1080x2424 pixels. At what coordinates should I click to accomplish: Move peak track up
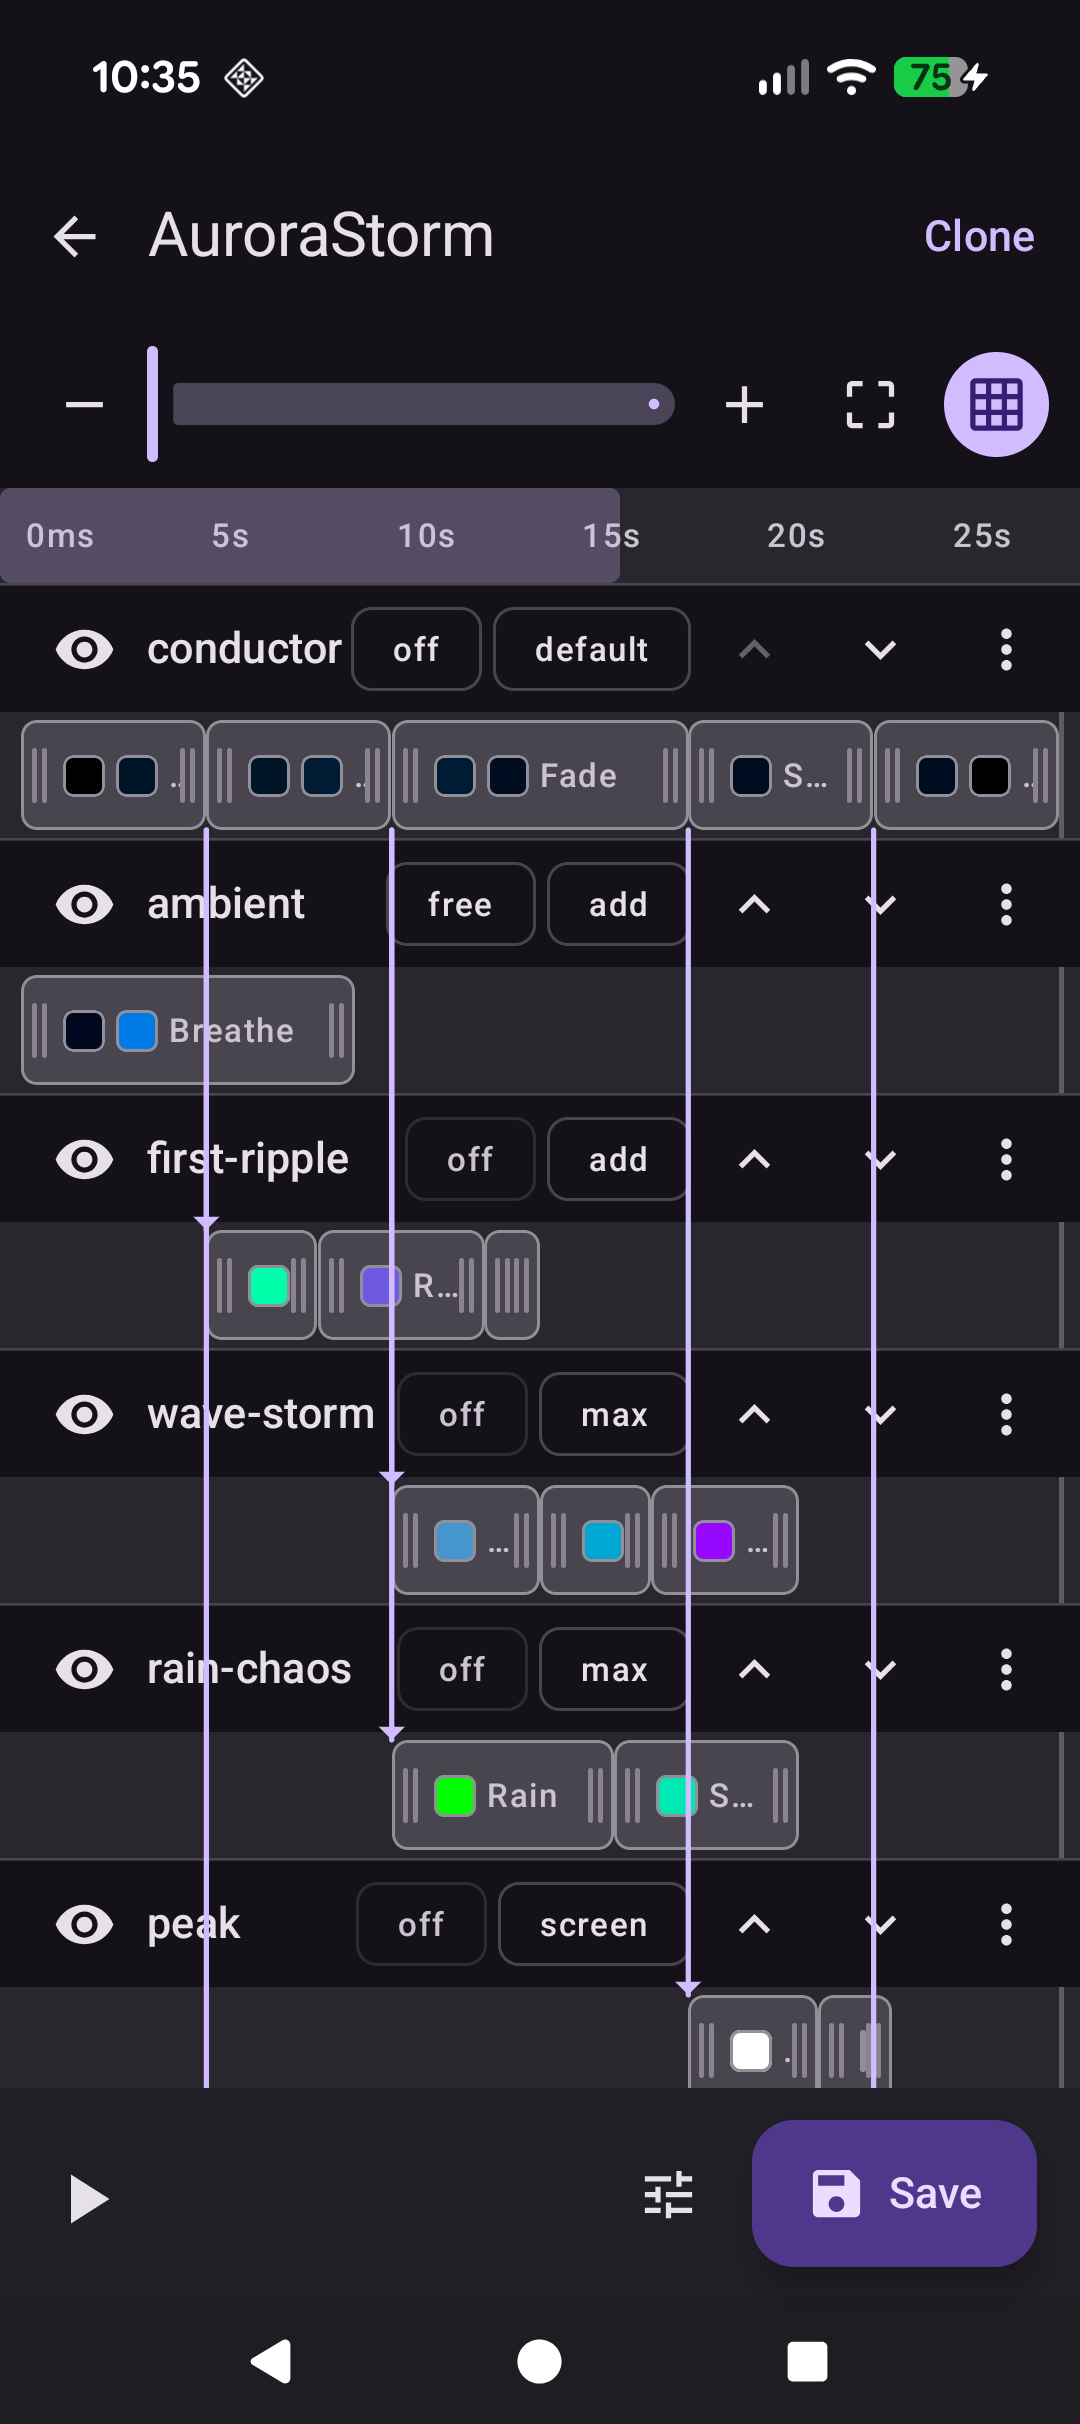pos(754,1925)
